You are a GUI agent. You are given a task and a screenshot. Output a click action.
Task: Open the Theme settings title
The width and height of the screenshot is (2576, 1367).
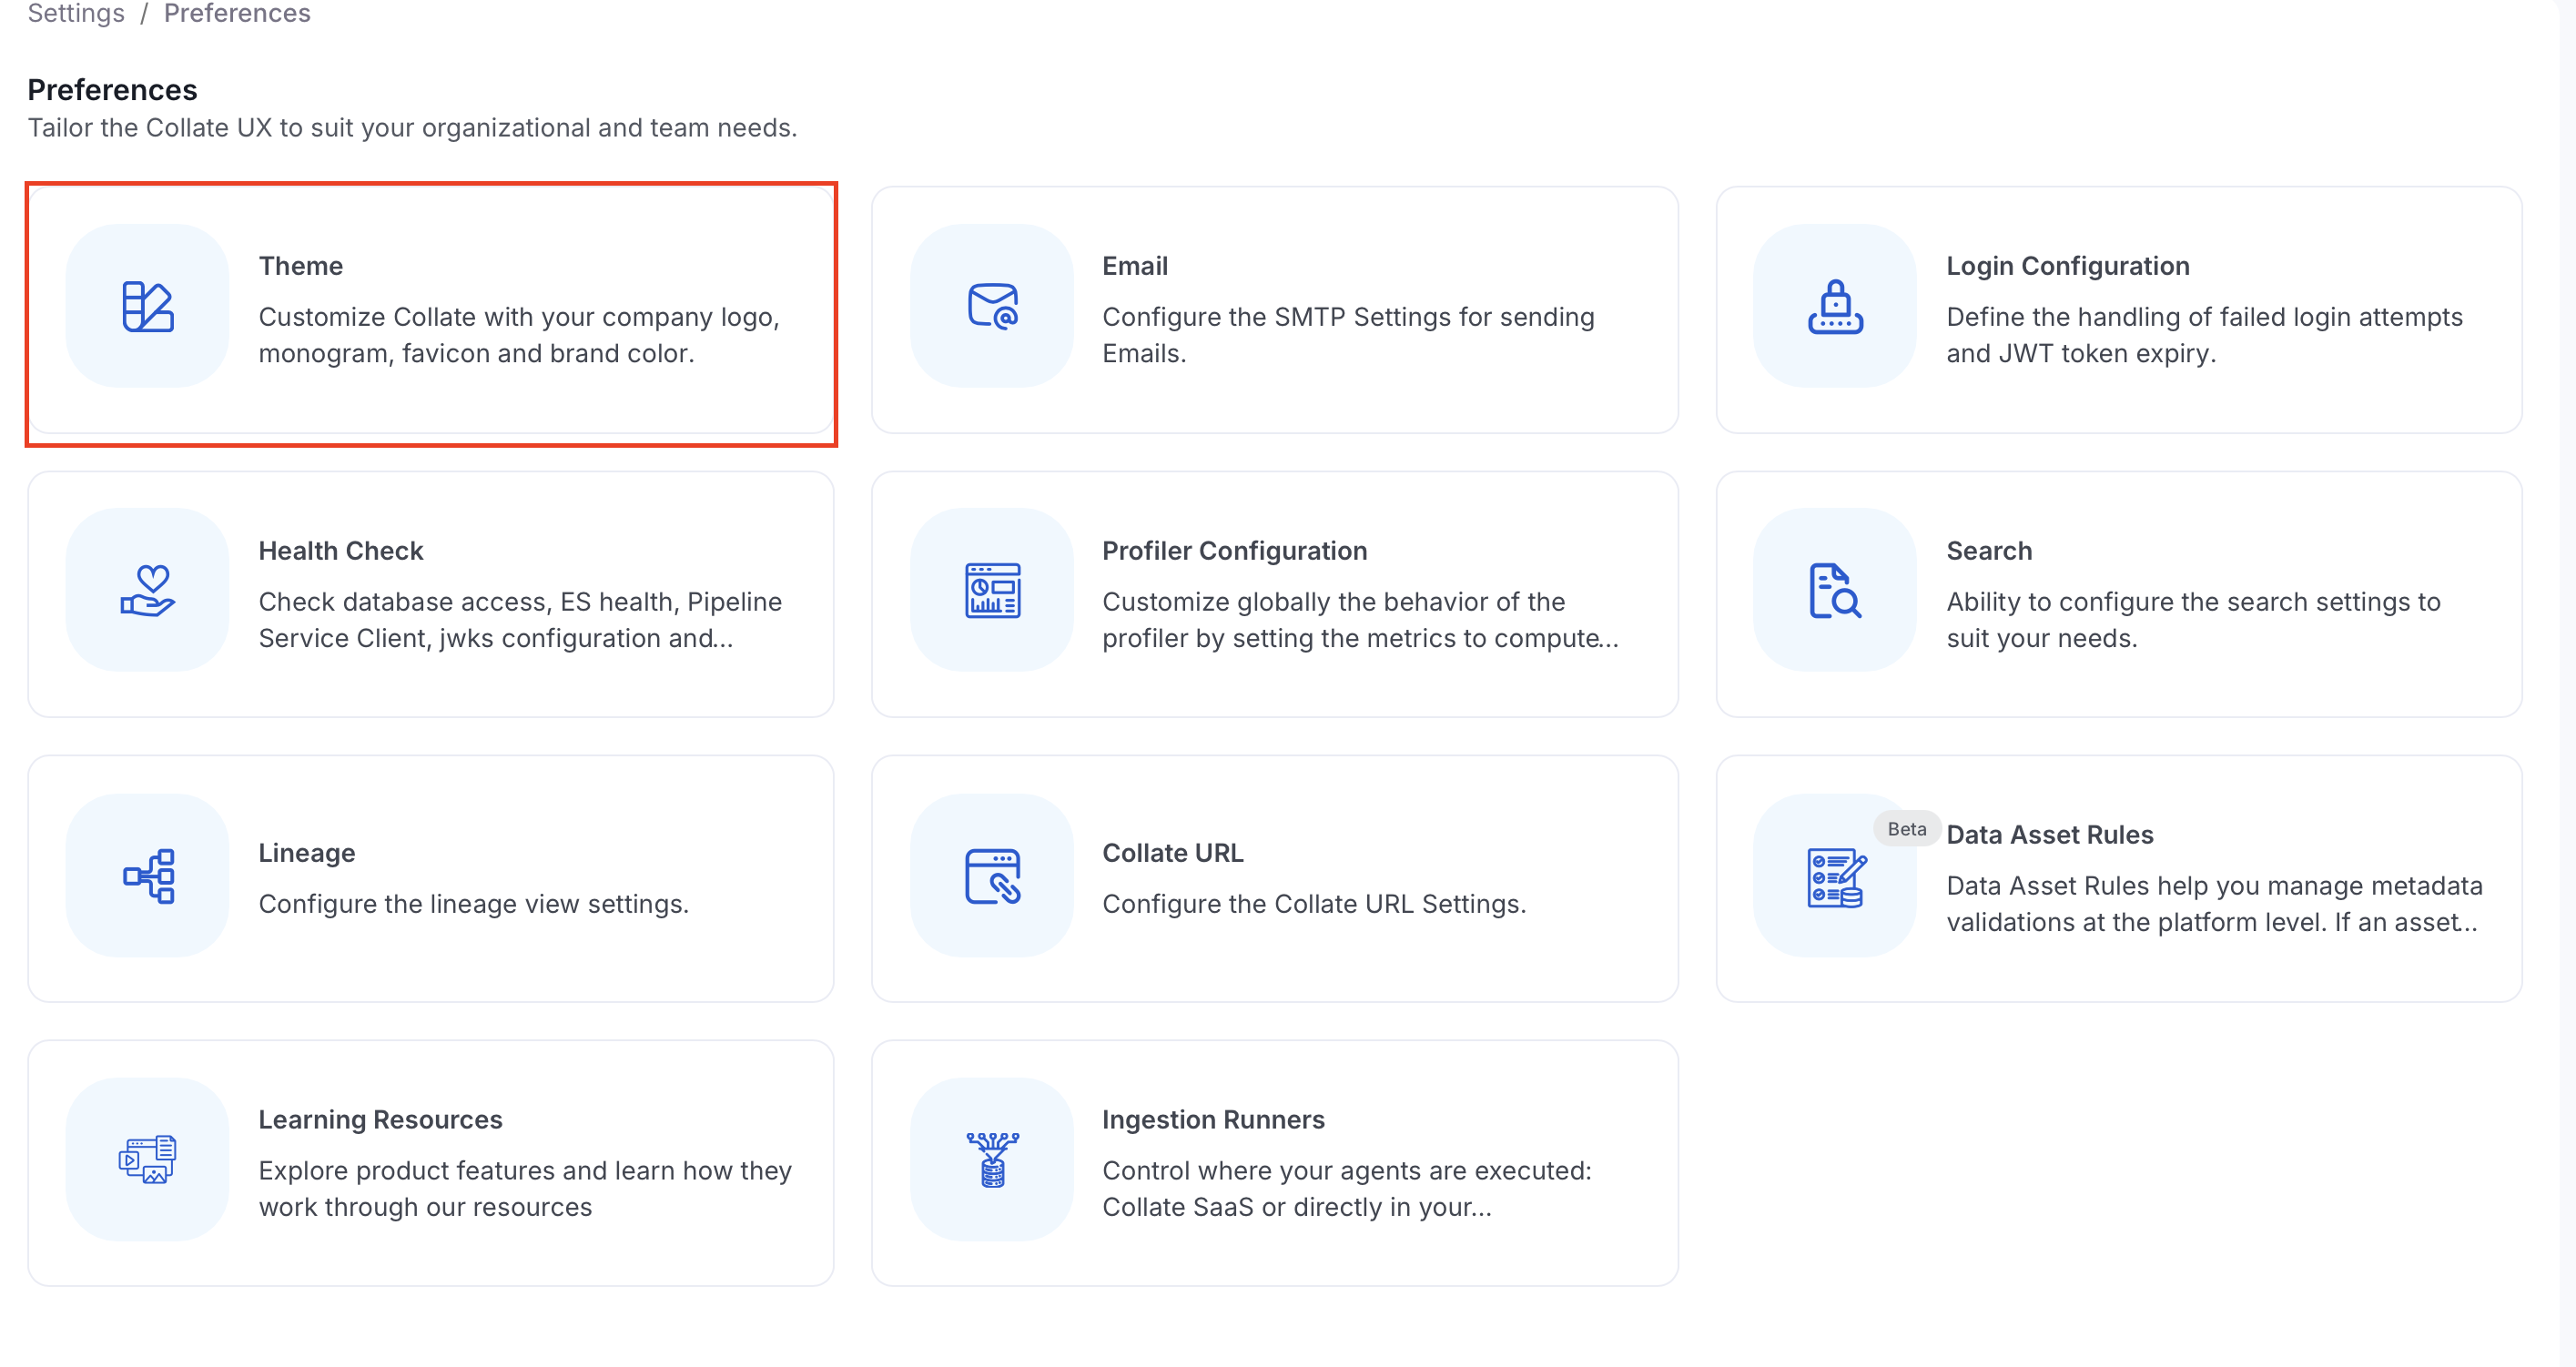(301, 266)
